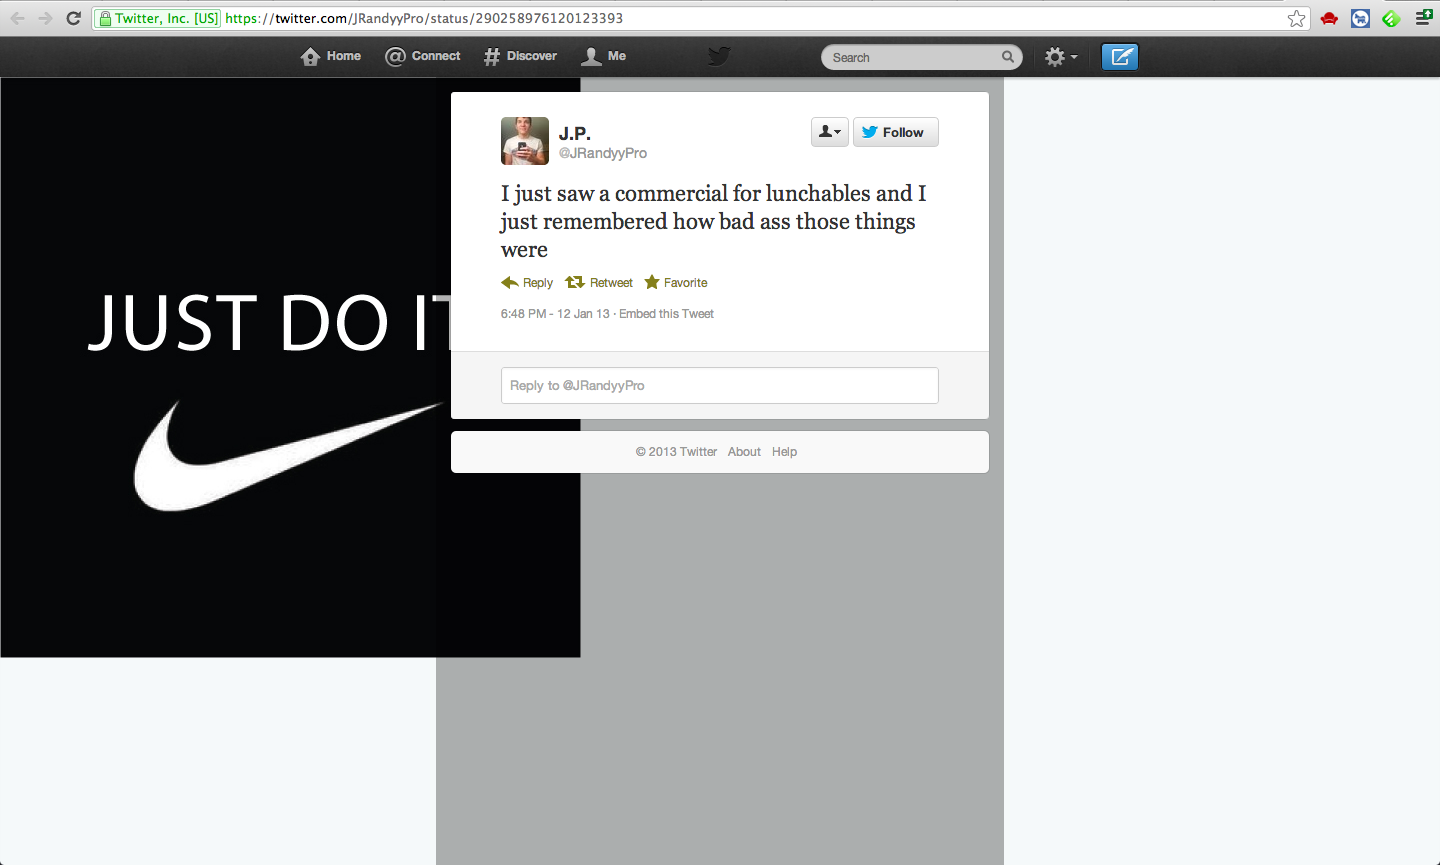Open the @JRandyyPro handle link

click(x=603, y=153)
